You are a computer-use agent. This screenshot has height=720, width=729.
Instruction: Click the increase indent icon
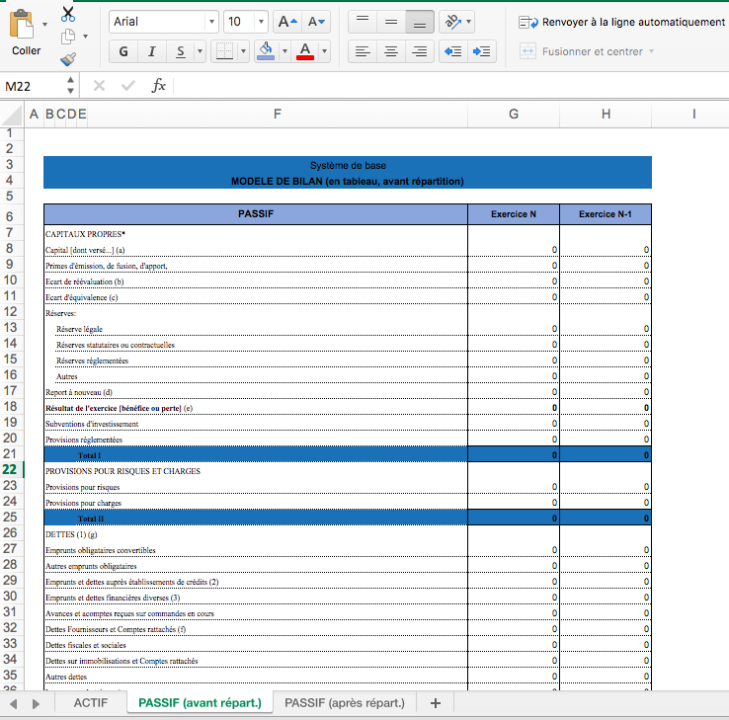pos(482,52)
